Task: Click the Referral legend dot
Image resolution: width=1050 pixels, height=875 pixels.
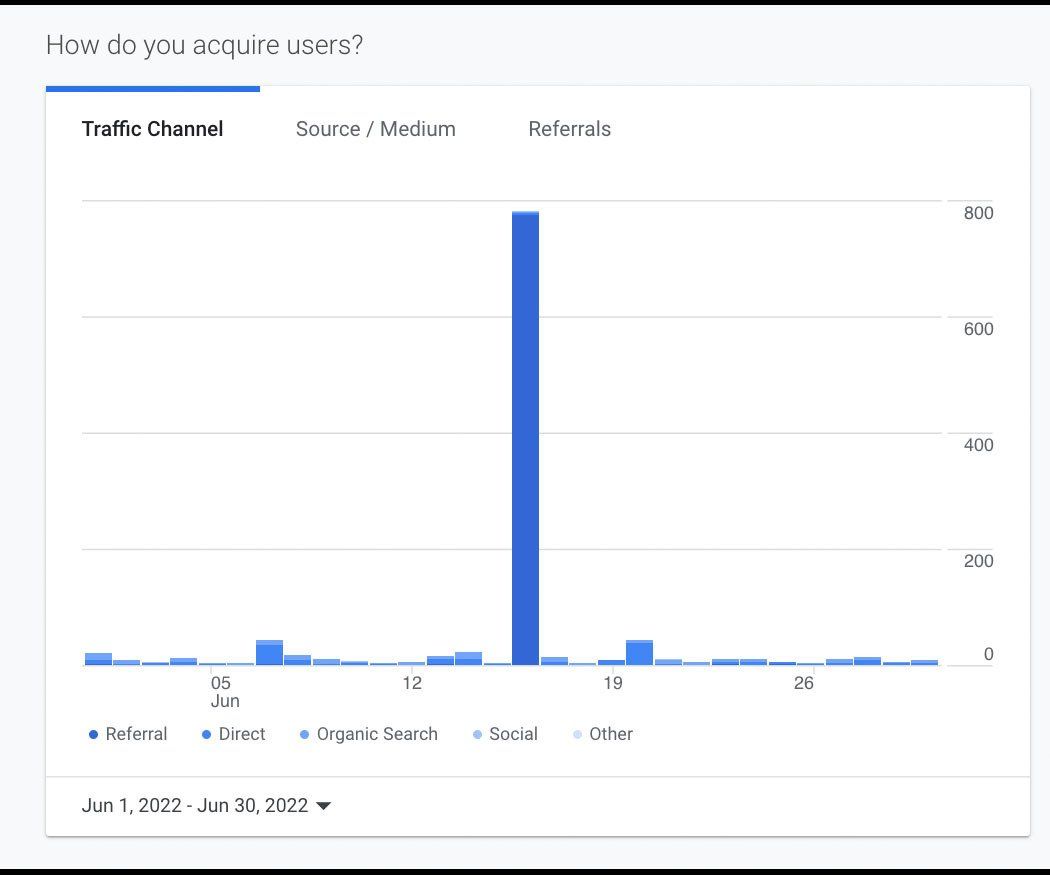Action: (94, 735)
